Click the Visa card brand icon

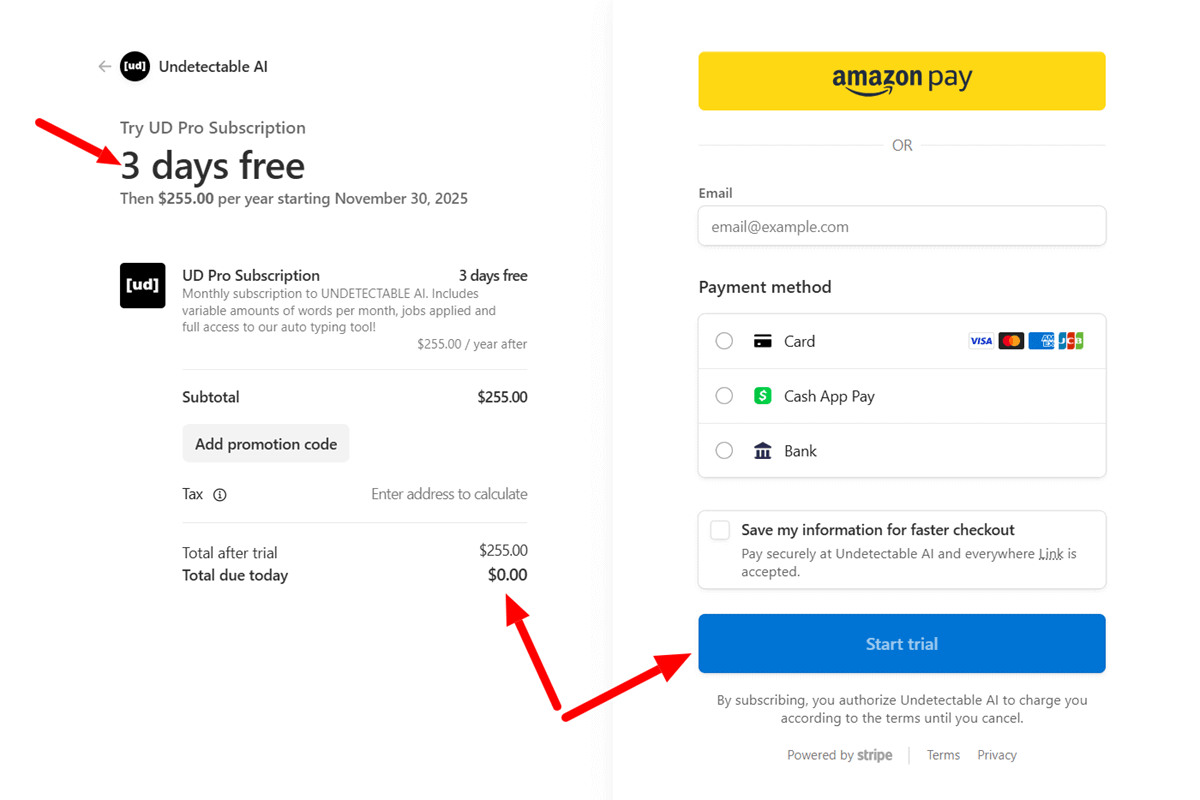click(x=981, y=340)
